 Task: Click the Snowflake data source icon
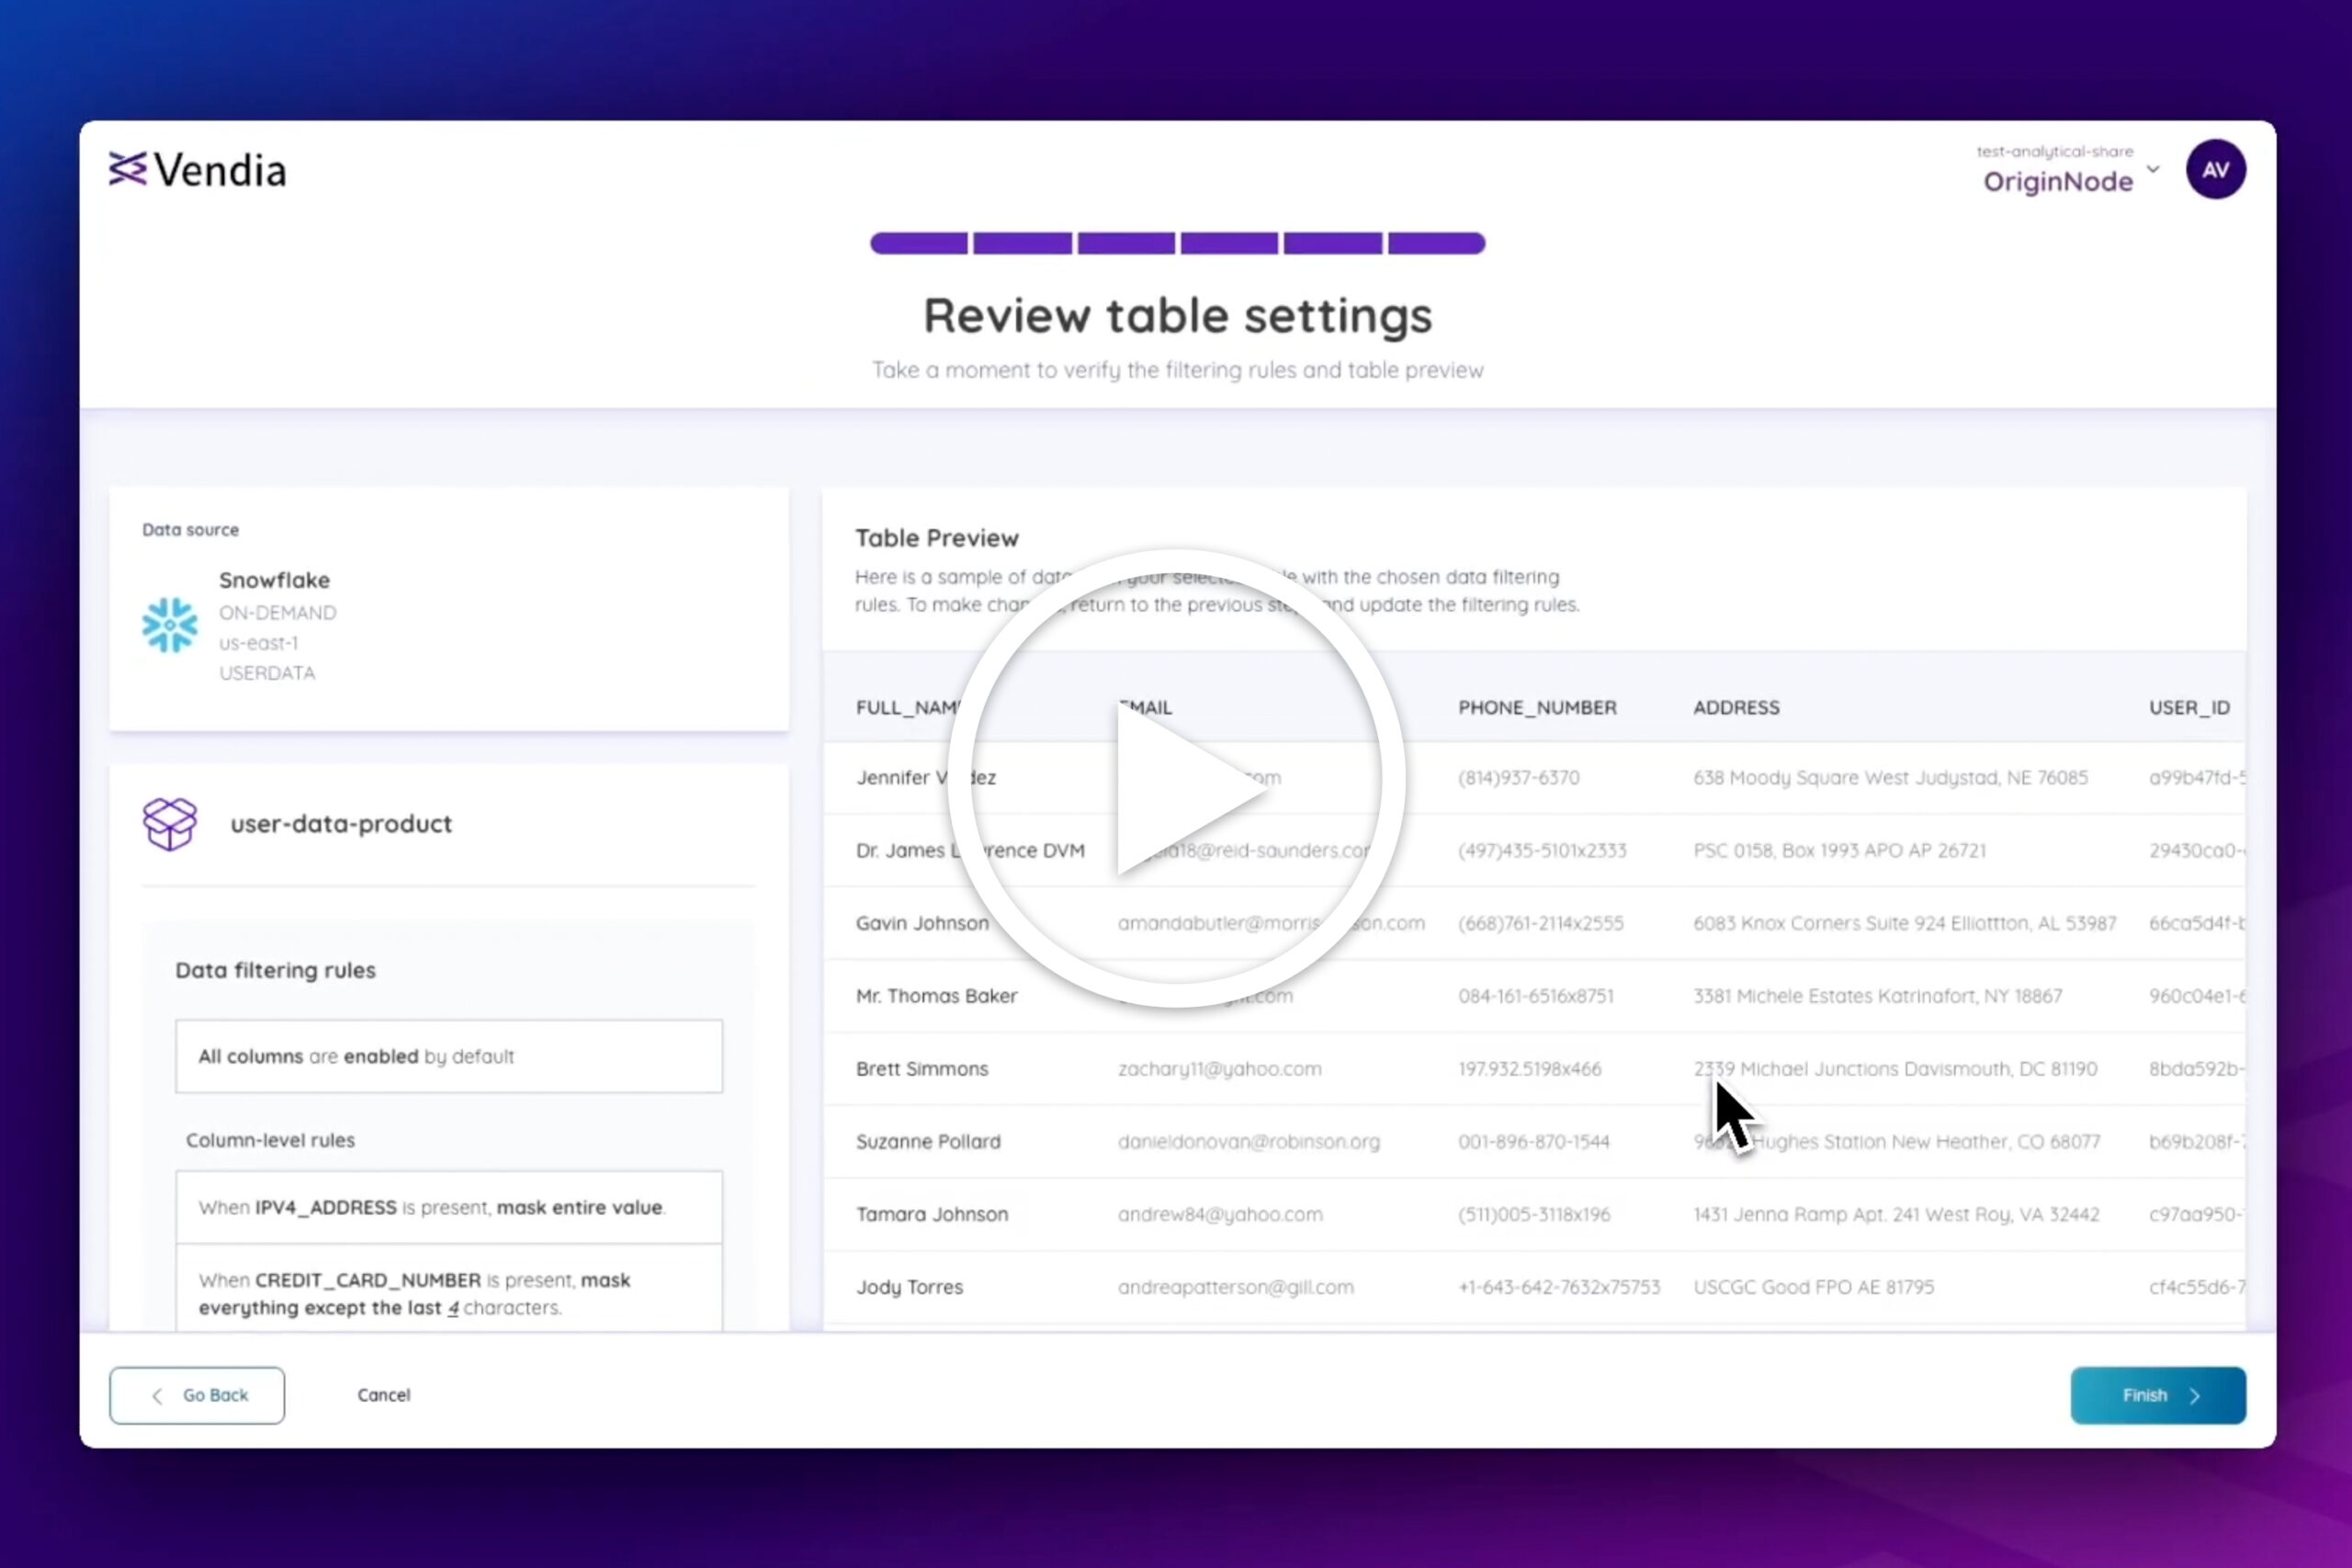(170, 625)
